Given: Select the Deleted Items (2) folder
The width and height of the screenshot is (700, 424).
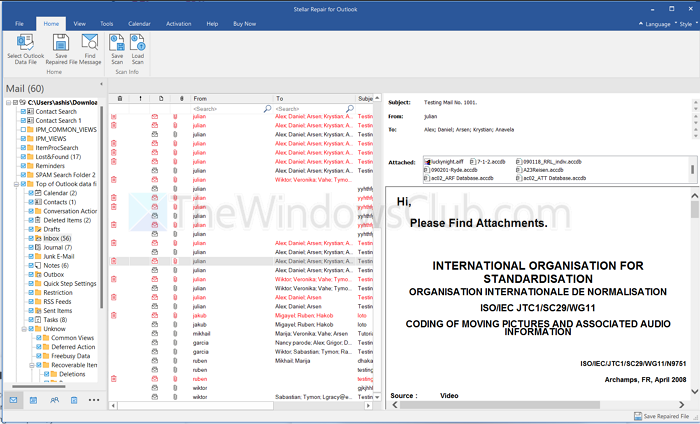Looking at the screenshot, I should [x=67, y=220].
